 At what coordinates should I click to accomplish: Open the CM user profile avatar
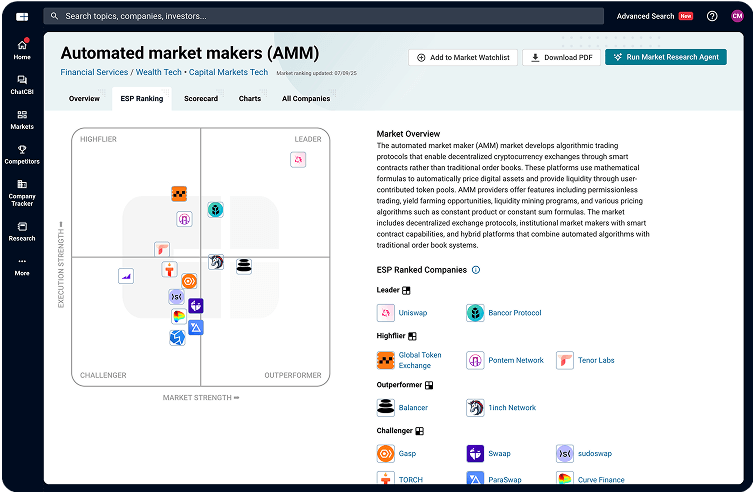pos(737,16)
